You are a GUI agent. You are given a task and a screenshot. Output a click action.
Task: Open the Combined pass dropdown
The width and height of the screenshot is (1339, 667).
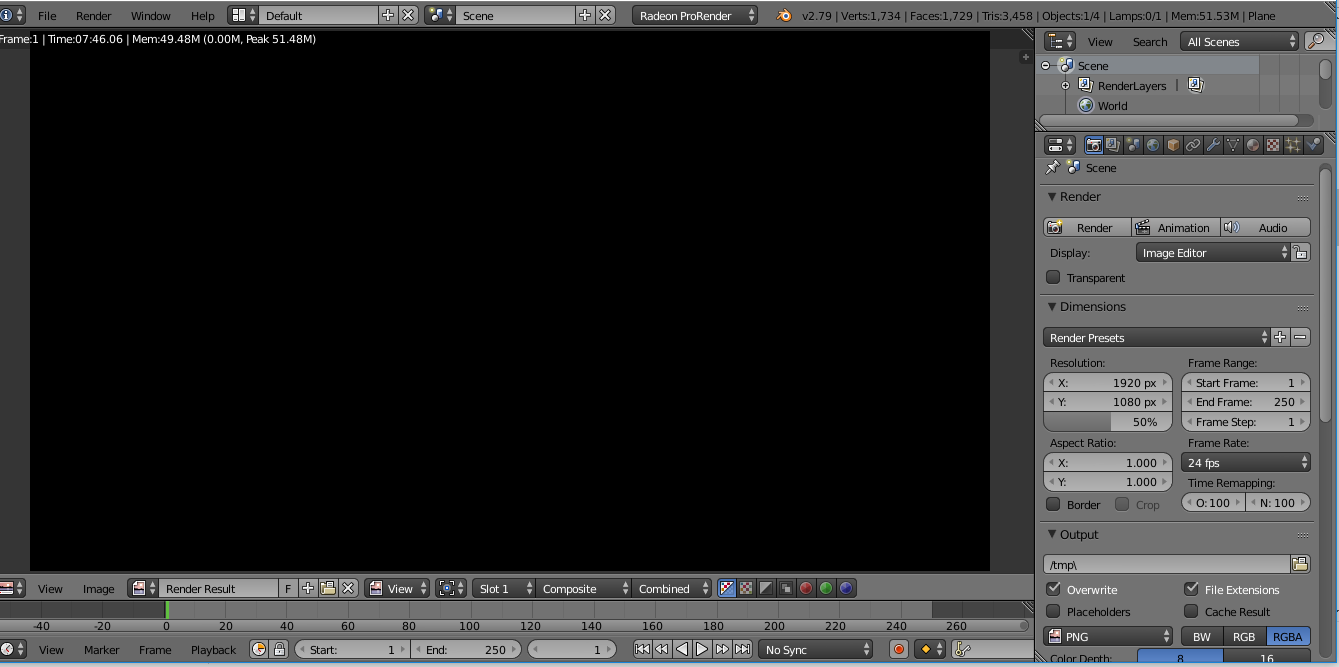[x=672, y=589]
